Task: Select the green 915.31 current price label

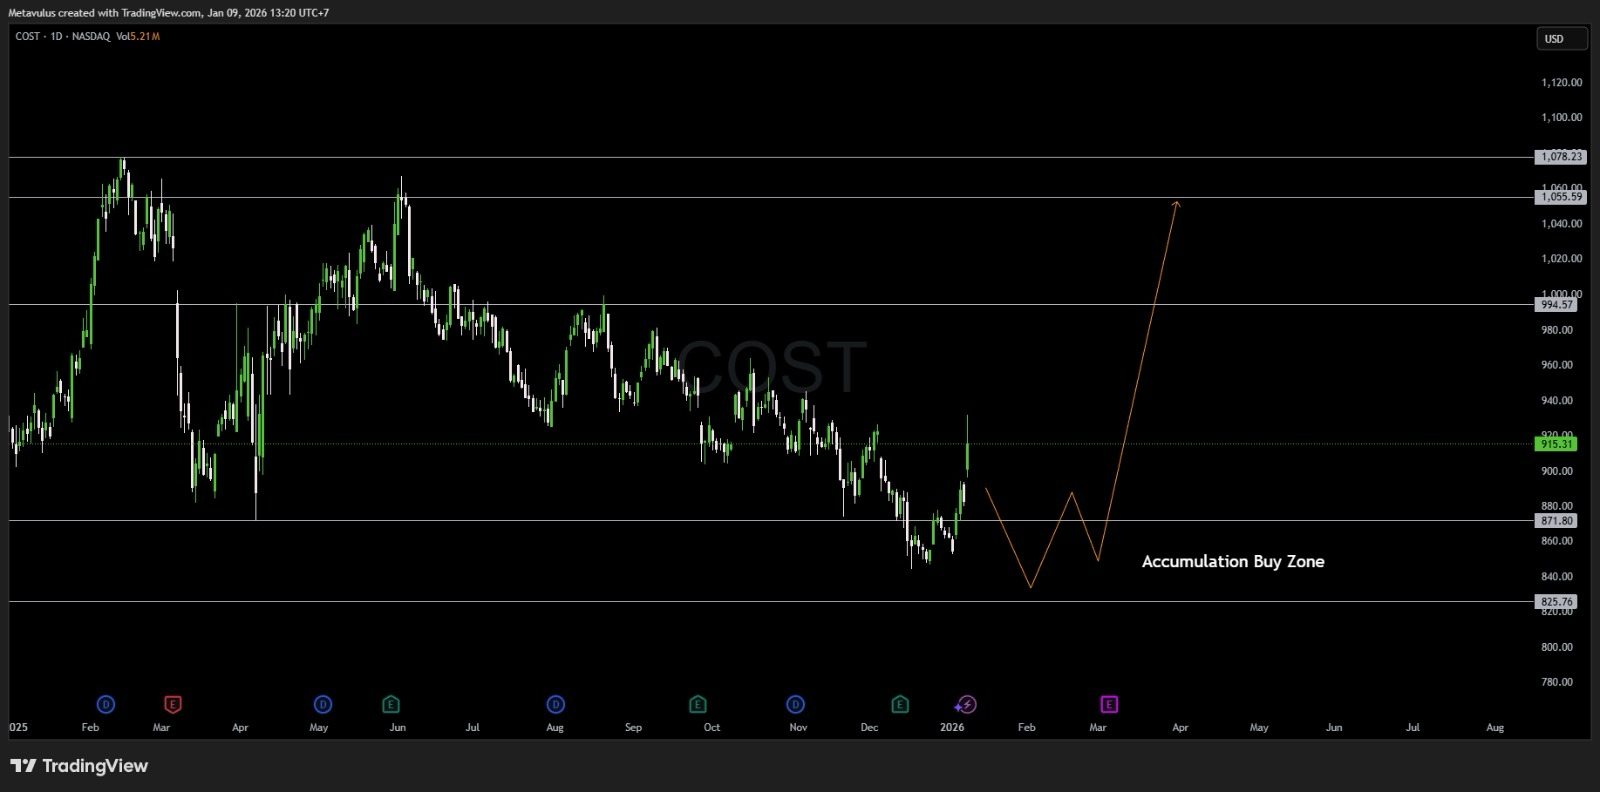Action: [1557, 444]
